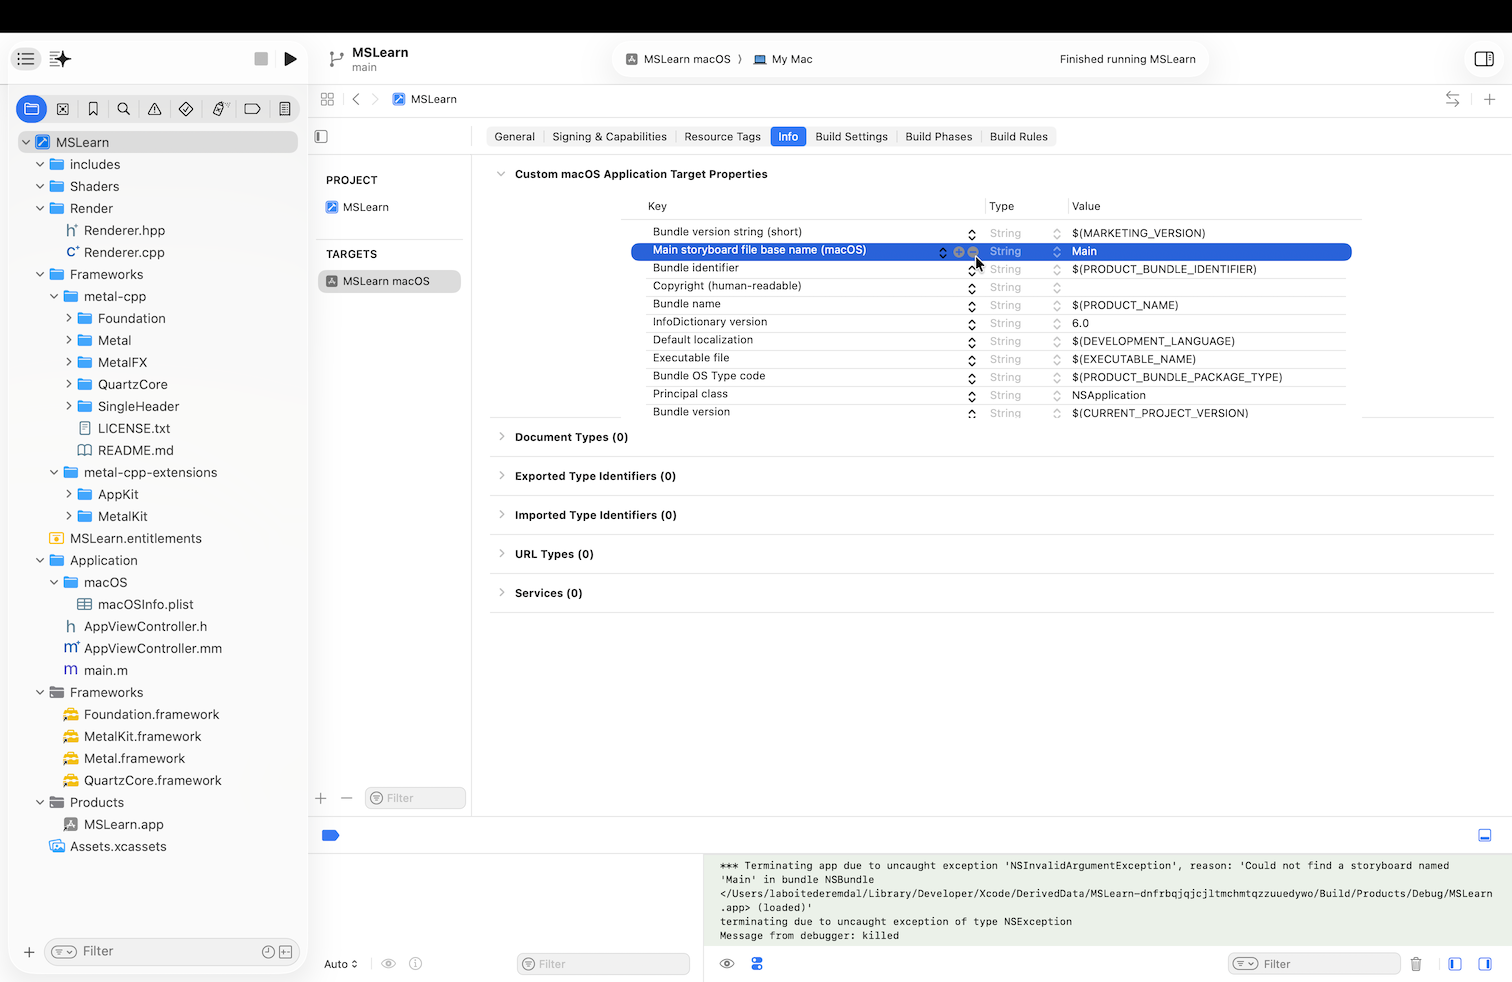Collapse the Custom macOS Application Target Properties section
The height and width of the screenshot is (982, 1512).
[501, 174]
